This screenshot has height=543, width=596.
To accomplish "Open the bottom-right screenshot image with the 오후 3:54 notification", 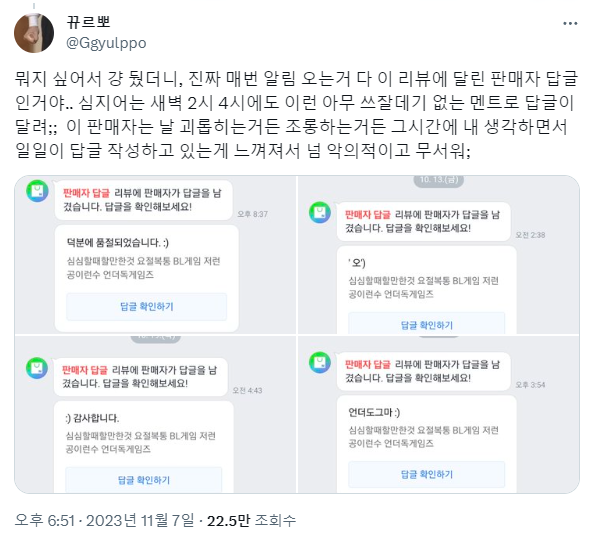I will click(439, 415).
